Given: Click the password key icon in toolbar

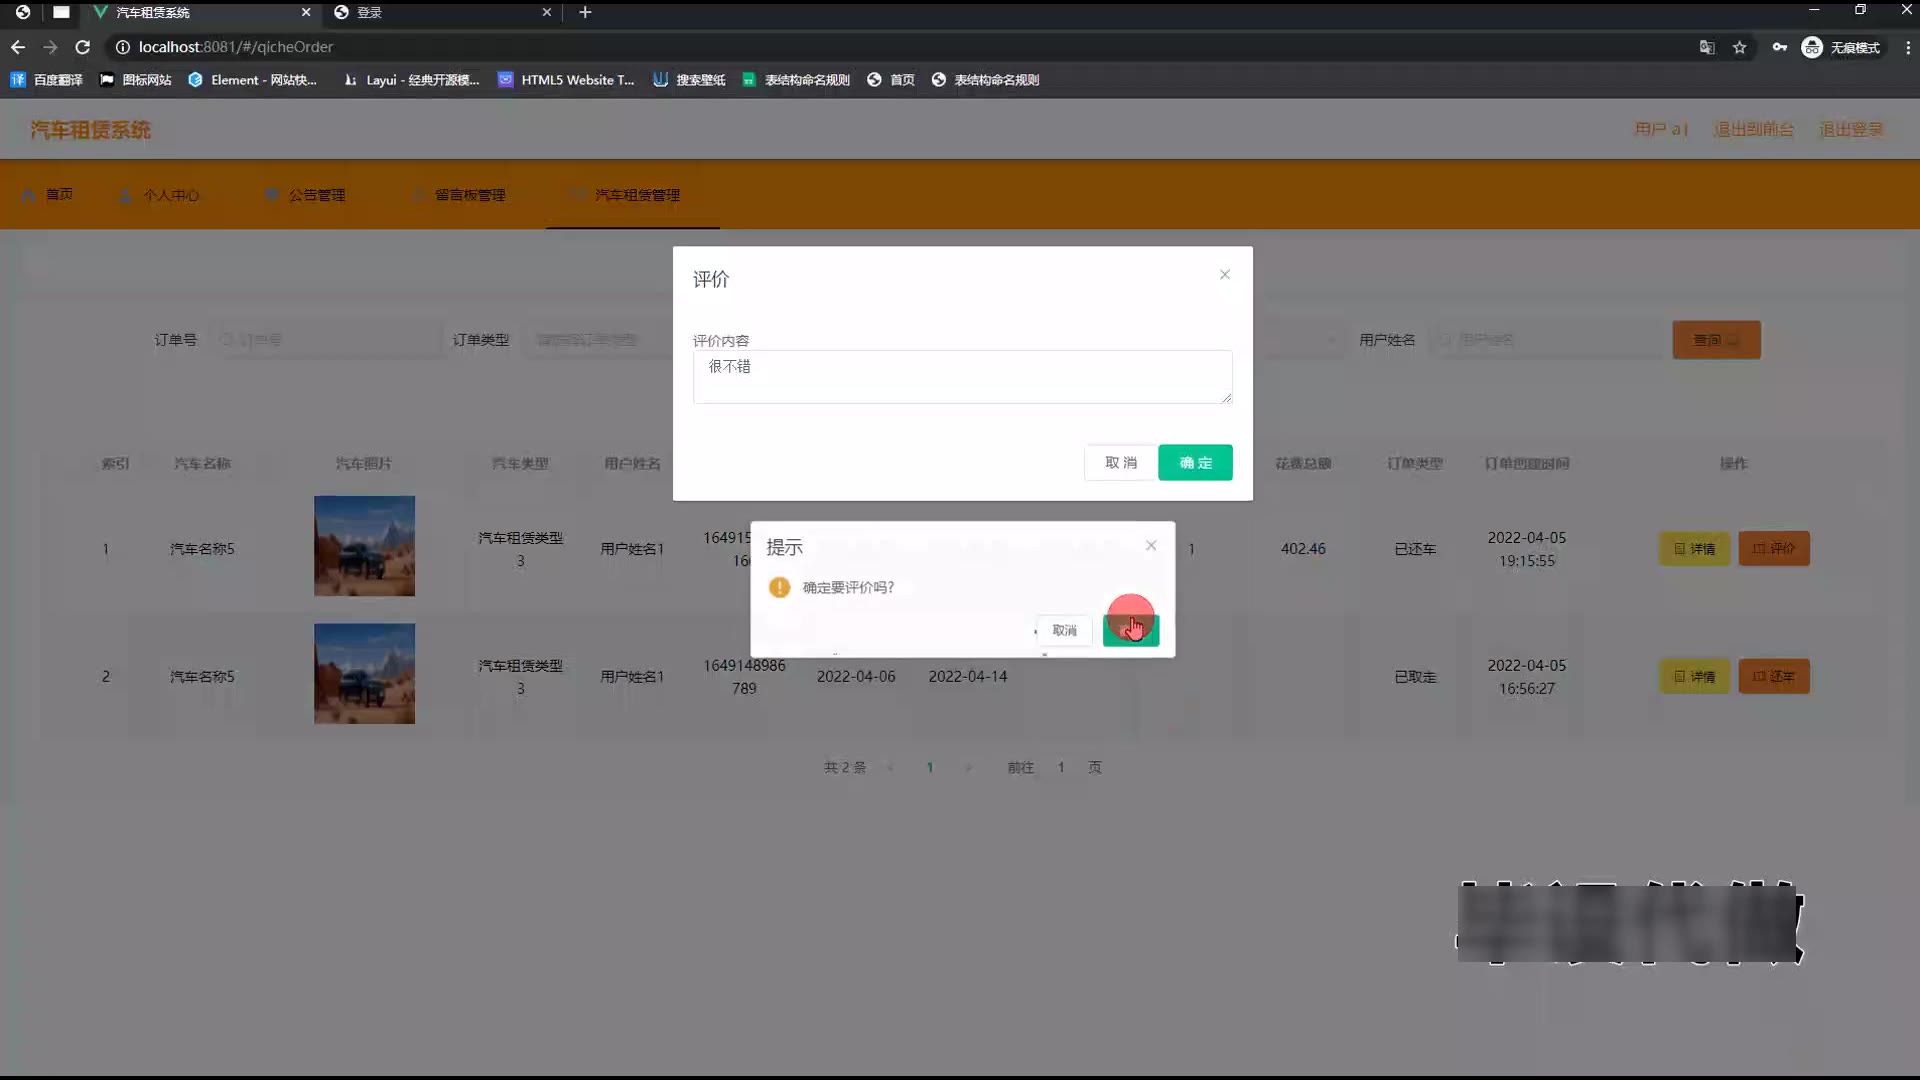Looking at the screenshot, I should coord(1780,47).
